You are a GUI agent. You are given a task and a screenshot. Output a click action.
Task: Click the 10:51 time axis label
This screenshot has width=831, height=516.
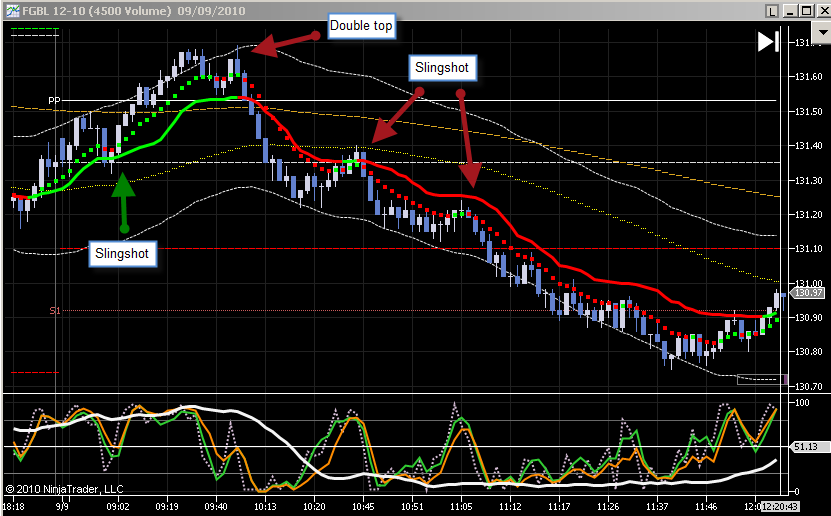pos(412,507)
